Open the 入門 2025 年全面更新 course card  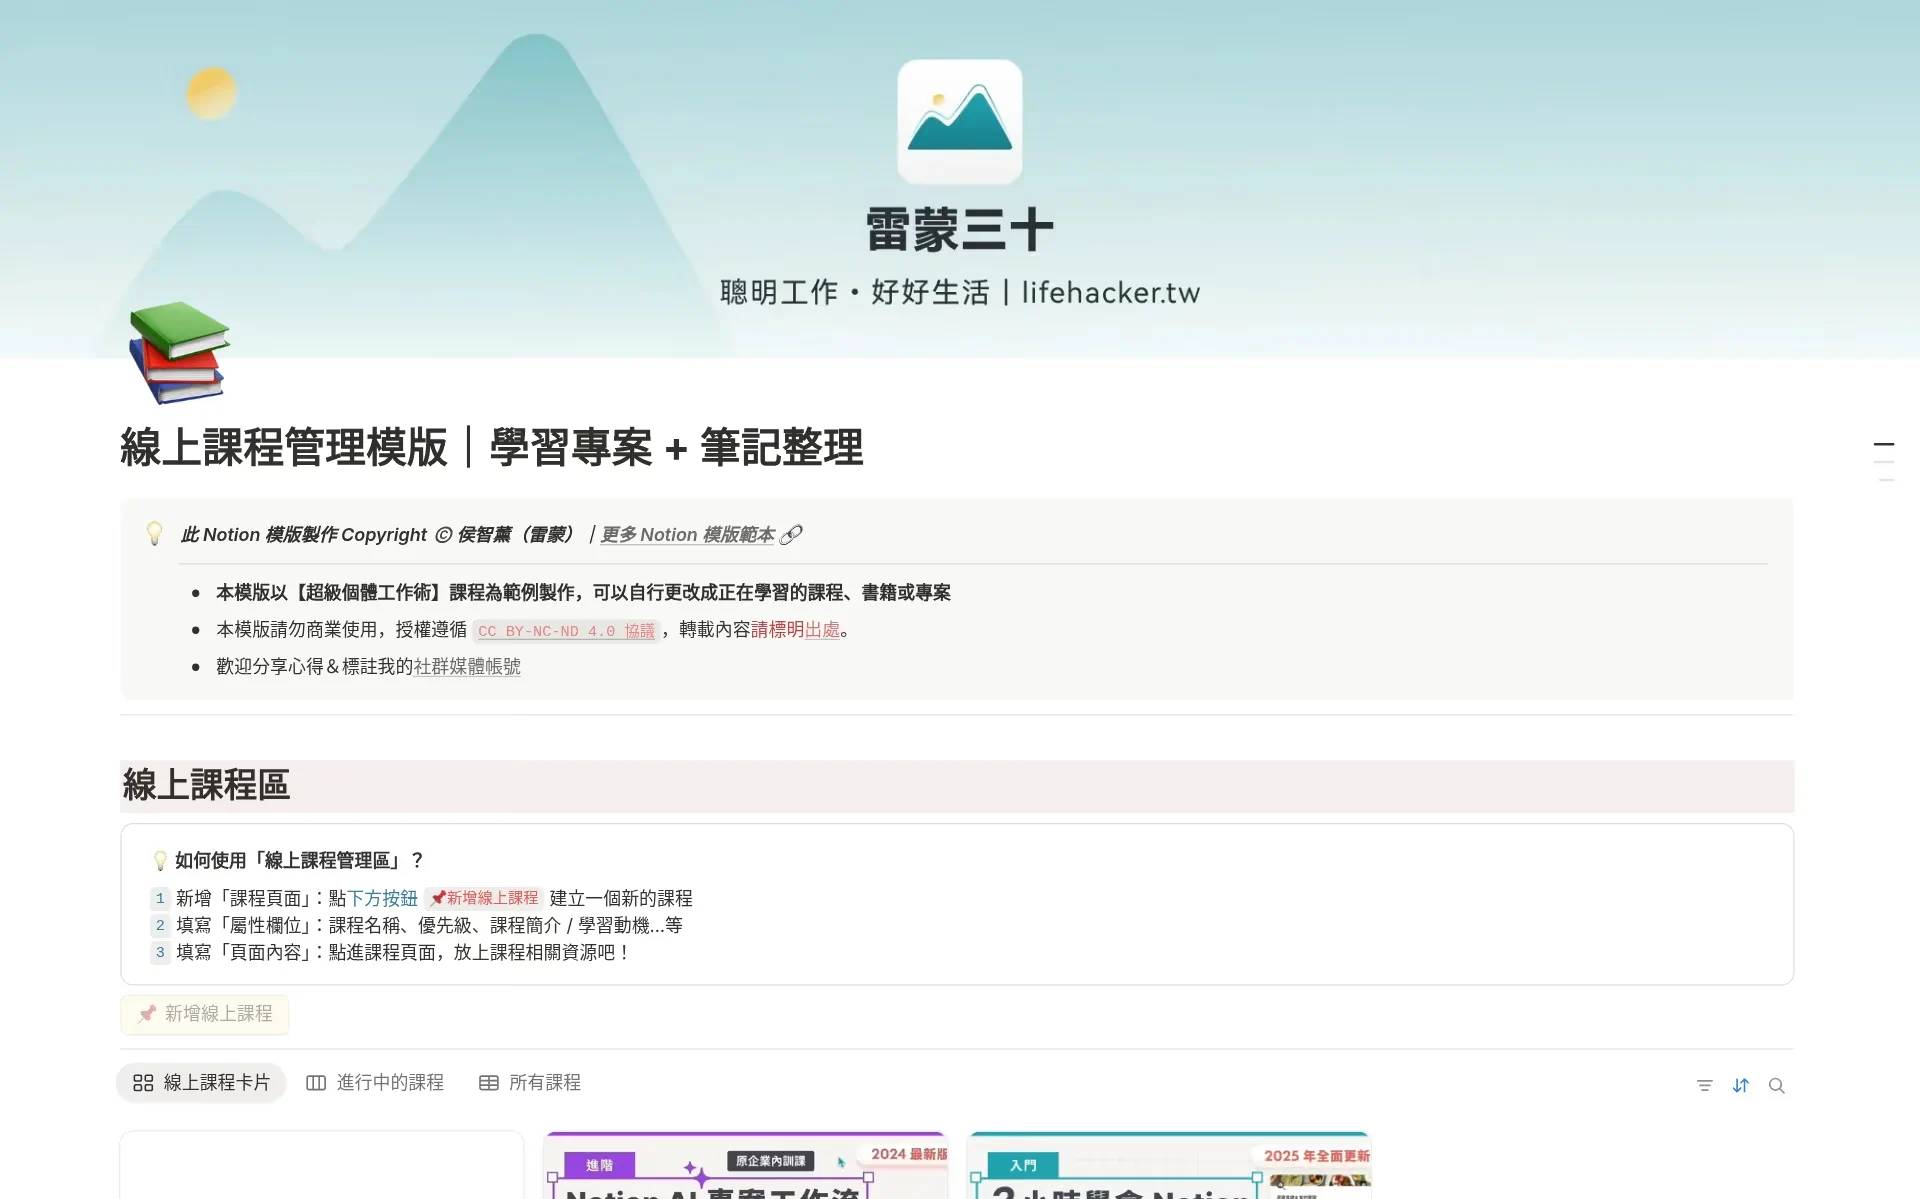point(1169,1166)
